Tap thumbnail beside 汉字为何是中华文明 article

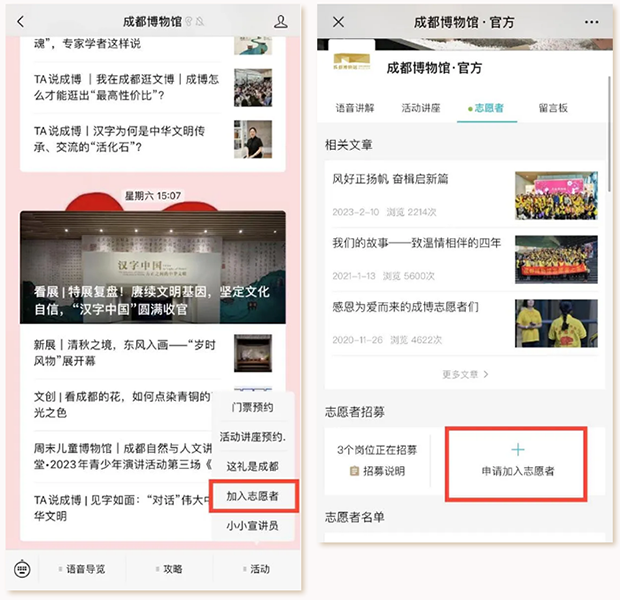click(253, 139)
